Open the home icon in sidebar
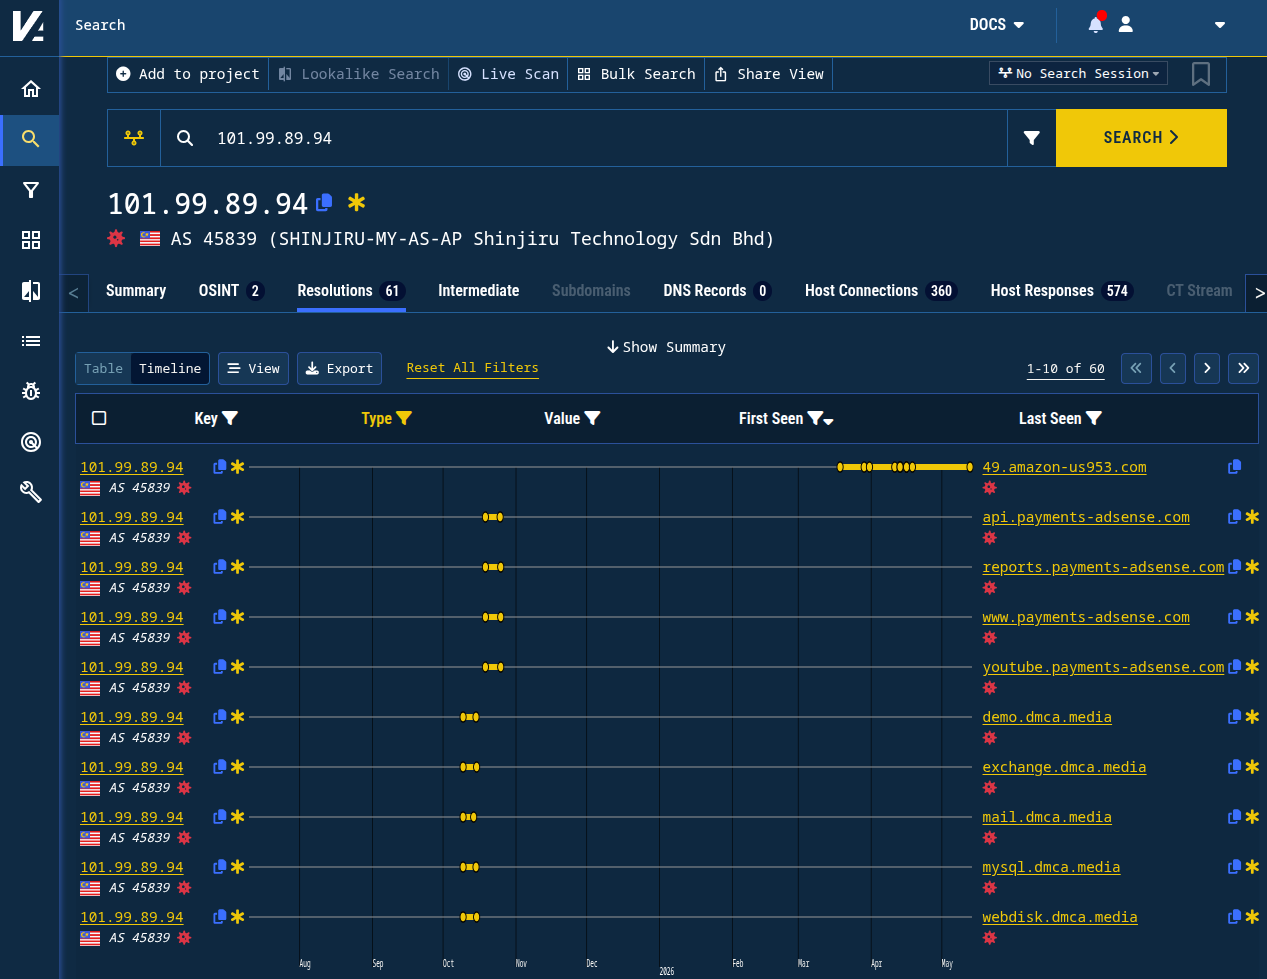This screenshot has height=979, width=1267. click(x=31, y=89)
